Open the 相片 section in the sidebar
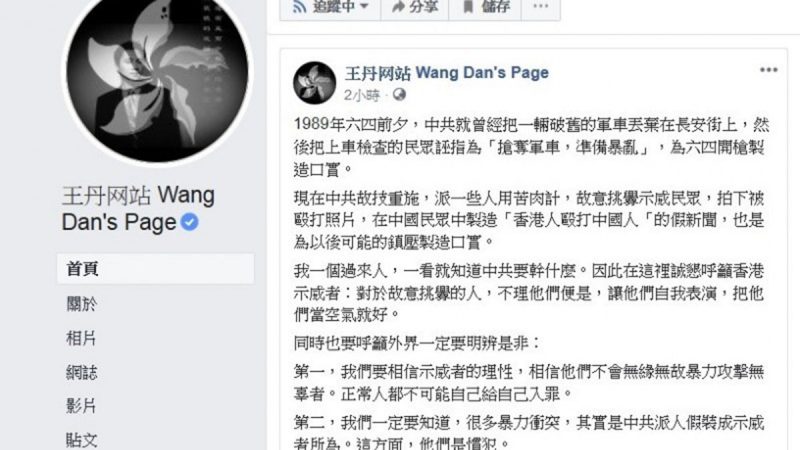Image resolution: width=800 pixels, height=450 pixels. pos(81,338)
